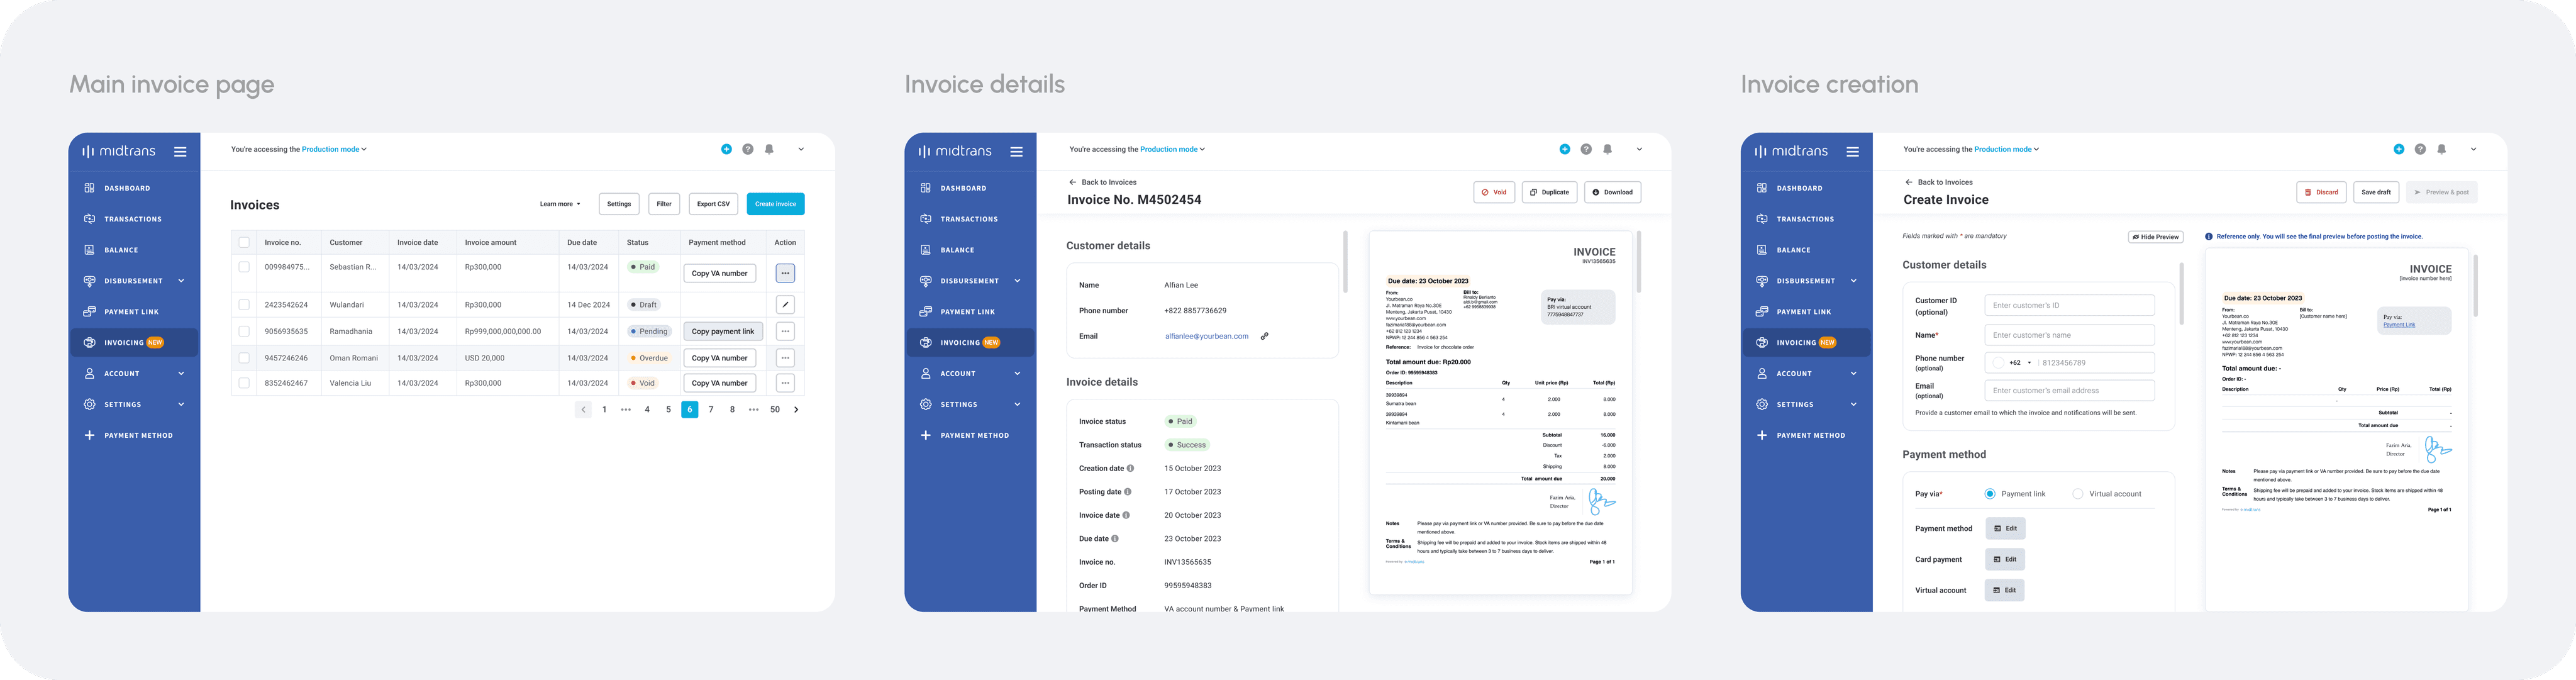Click the pencil edit icon in Wulandari's row
Image resolution: width=2576 pixels, height=680 pixels.
coord(785,304)
